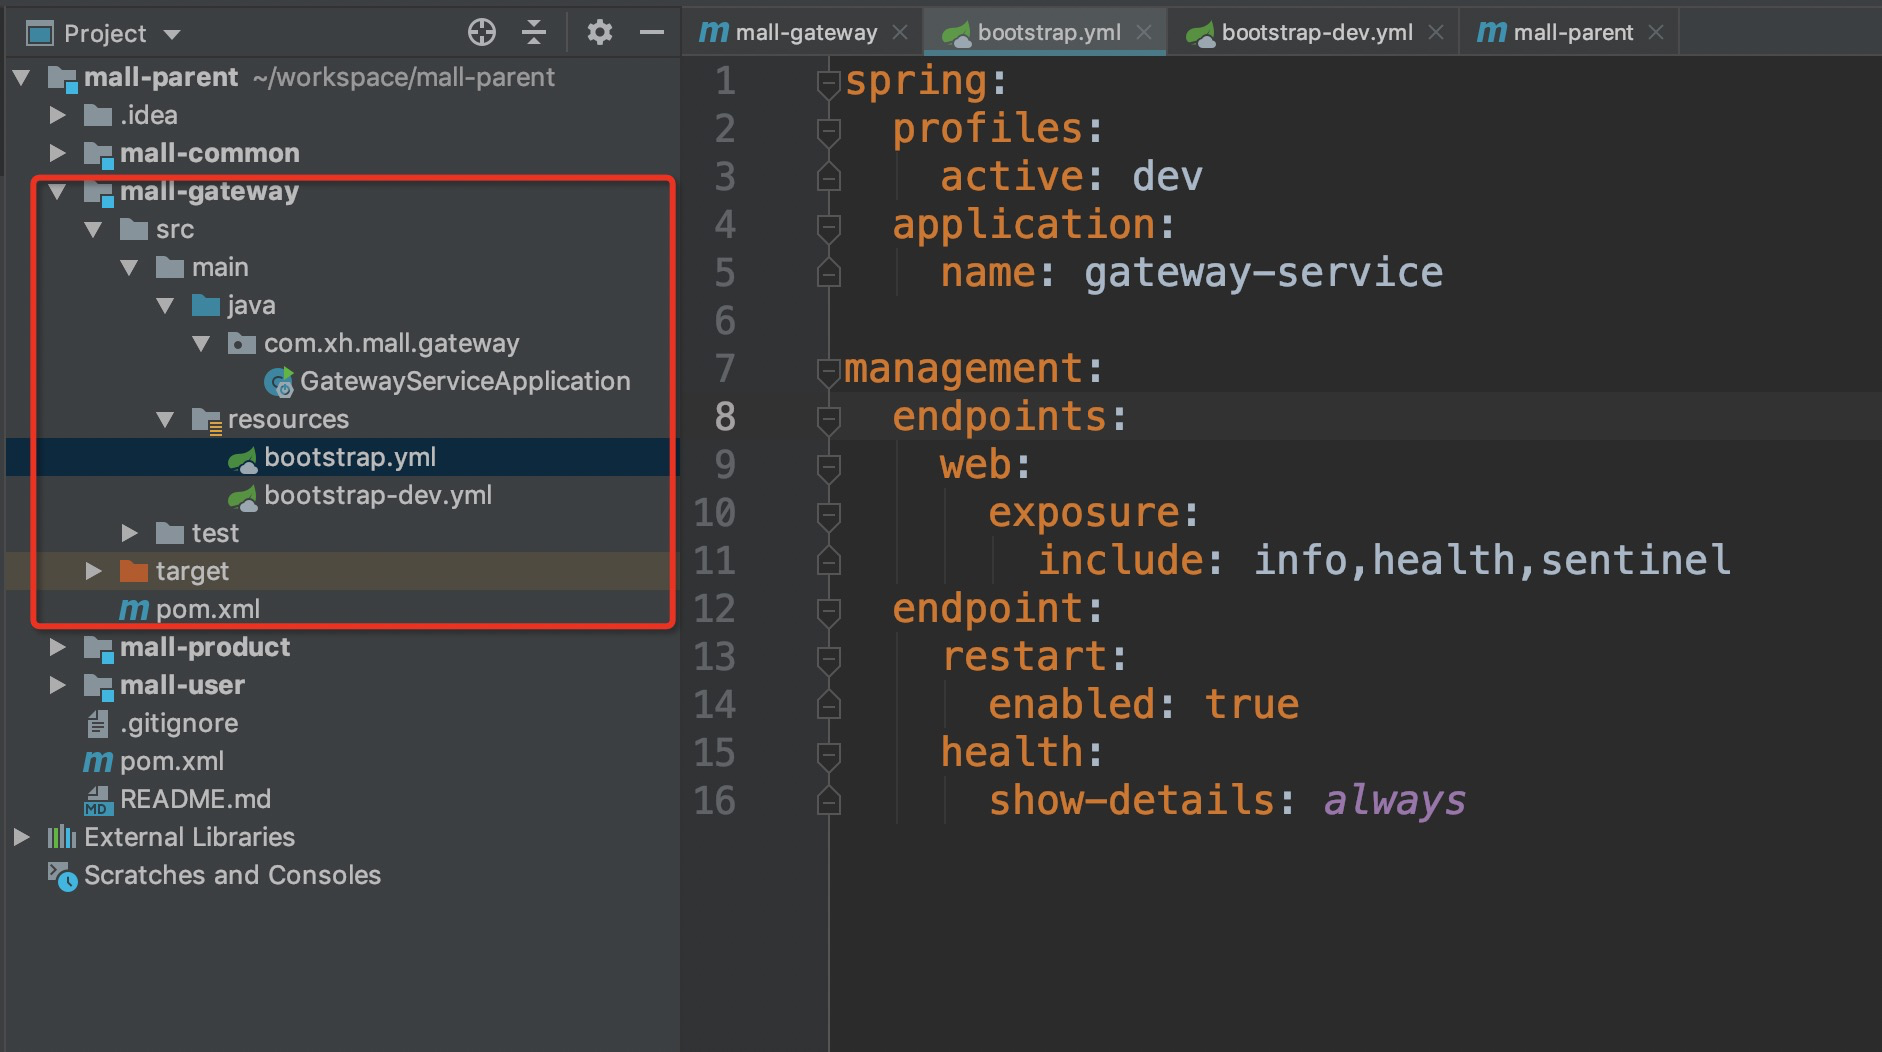Click the Maven icon next to pom.xml under mall-gateway
Screen dimensions: 1882x1052
pyautogui.click(x=133, y=608)
